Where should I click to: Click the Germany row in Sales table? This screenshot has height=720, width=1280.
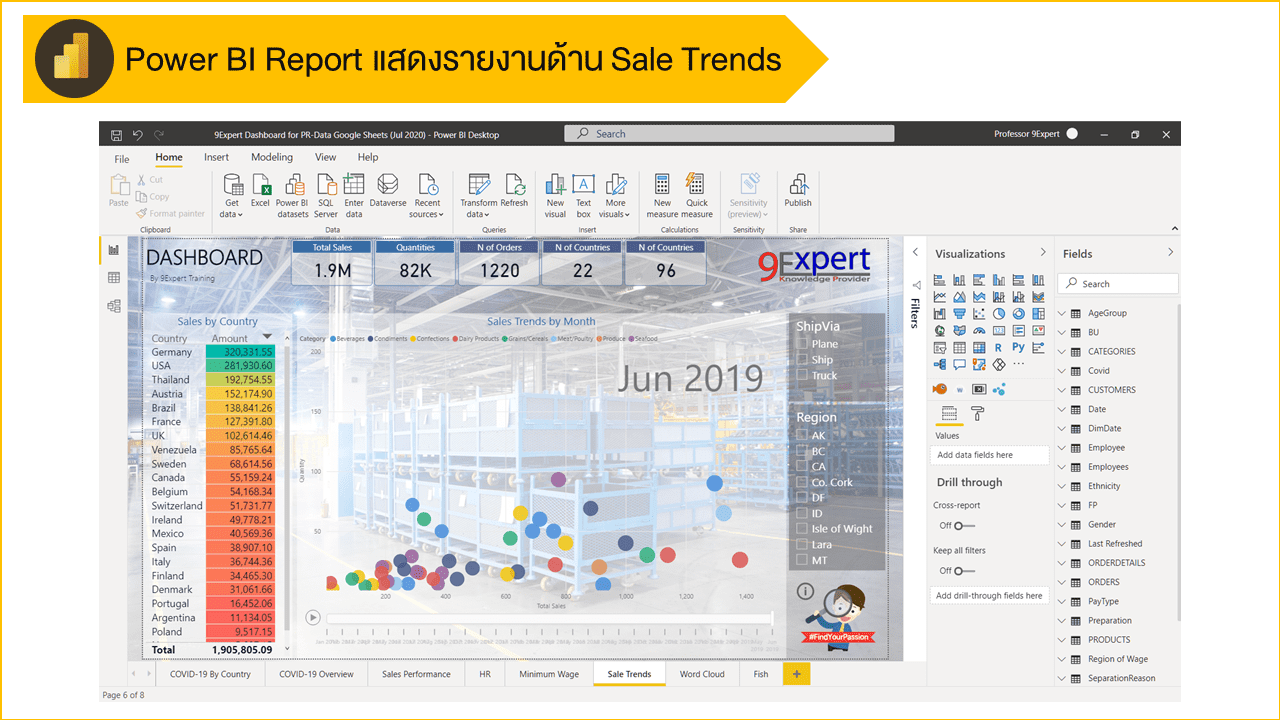[212, 352]
